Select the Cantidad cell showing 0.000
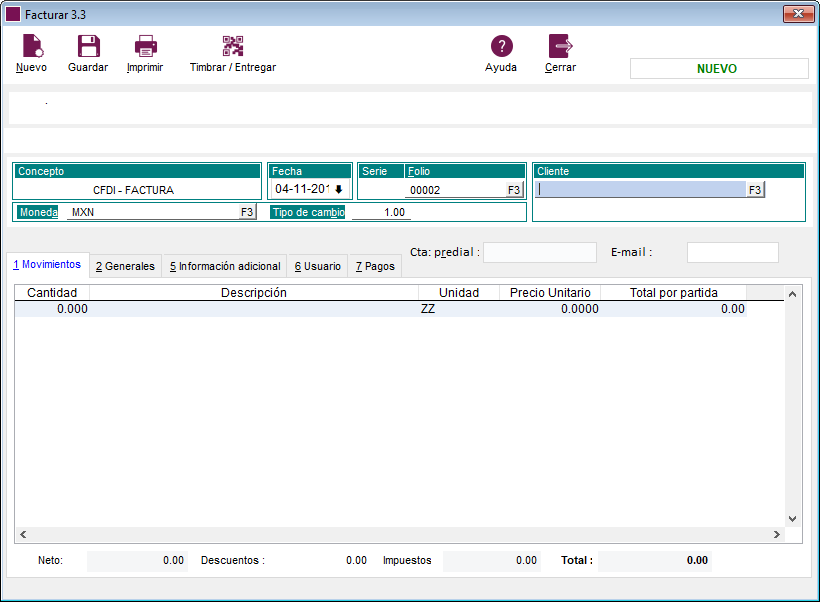Viewport: 820px width, 602px height. [52, 309]
